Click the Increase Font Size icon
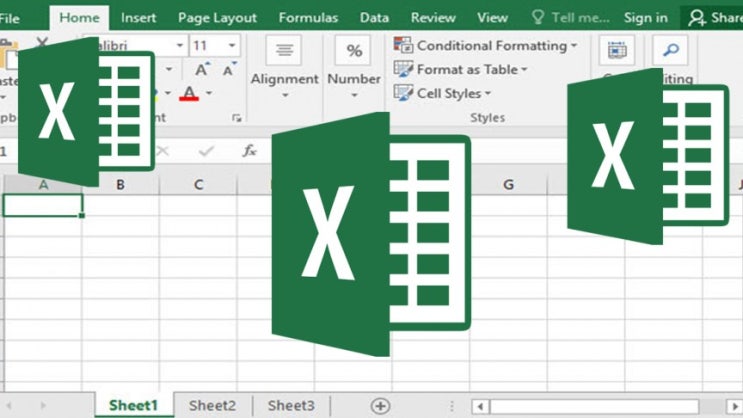Image resolution: width=743 pixels, height=418 pixels. (x=202, y=70)
